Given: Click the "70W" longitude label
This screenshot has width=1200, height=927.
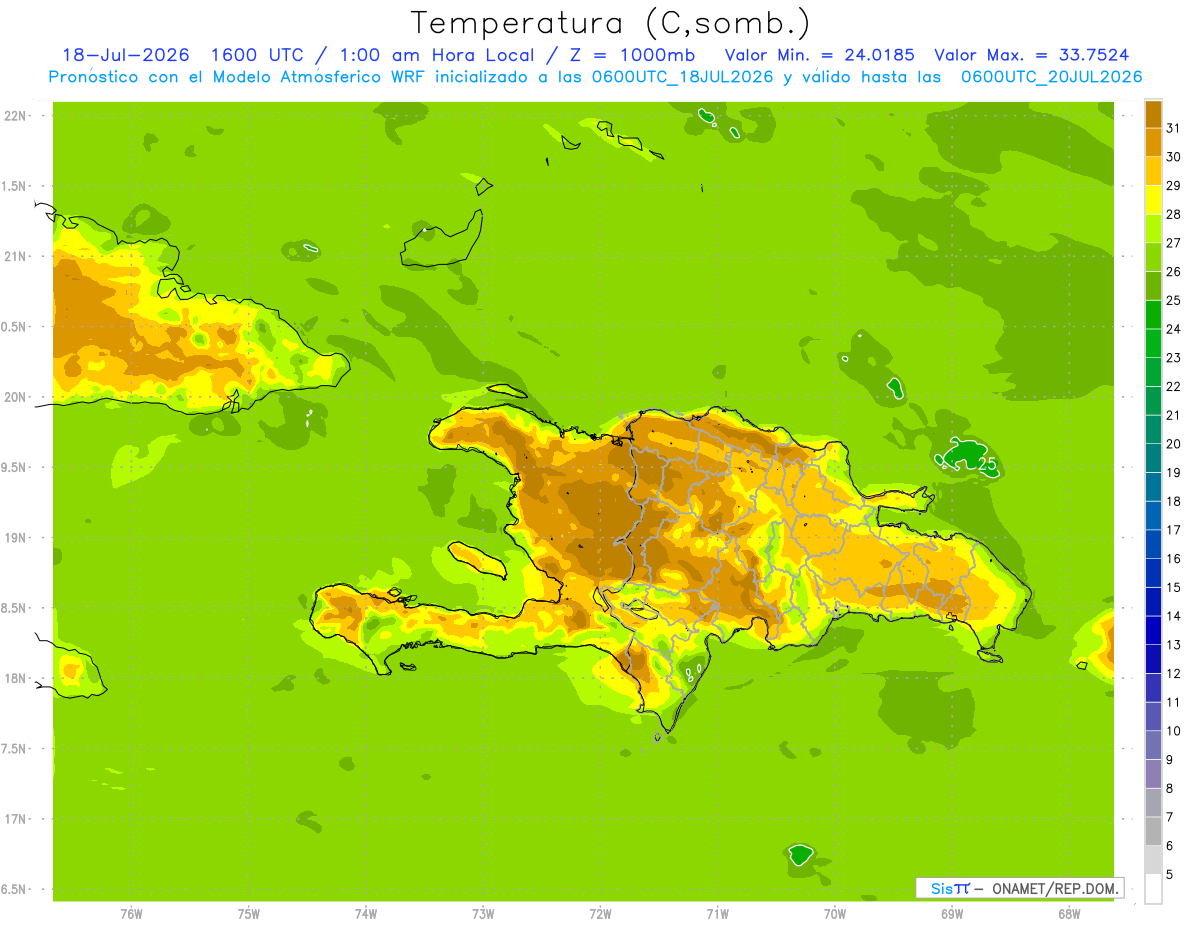Looking at the screenshot, I should click(x=835, y=913).
